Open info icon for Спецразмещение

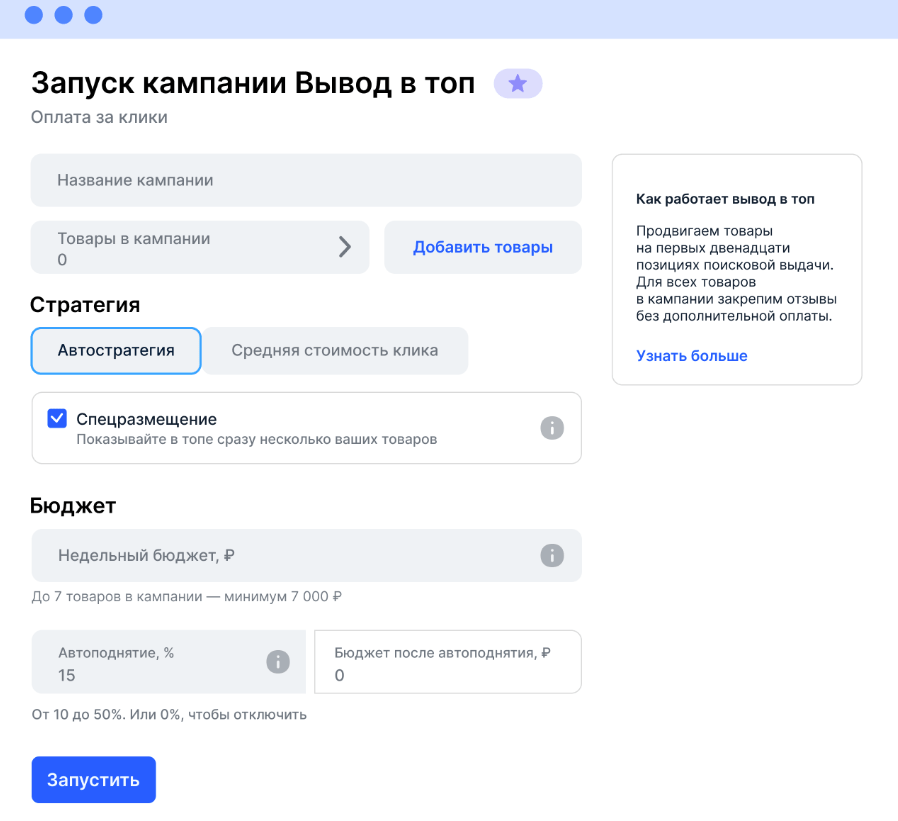pyautogui.click(x=552, y=428)
